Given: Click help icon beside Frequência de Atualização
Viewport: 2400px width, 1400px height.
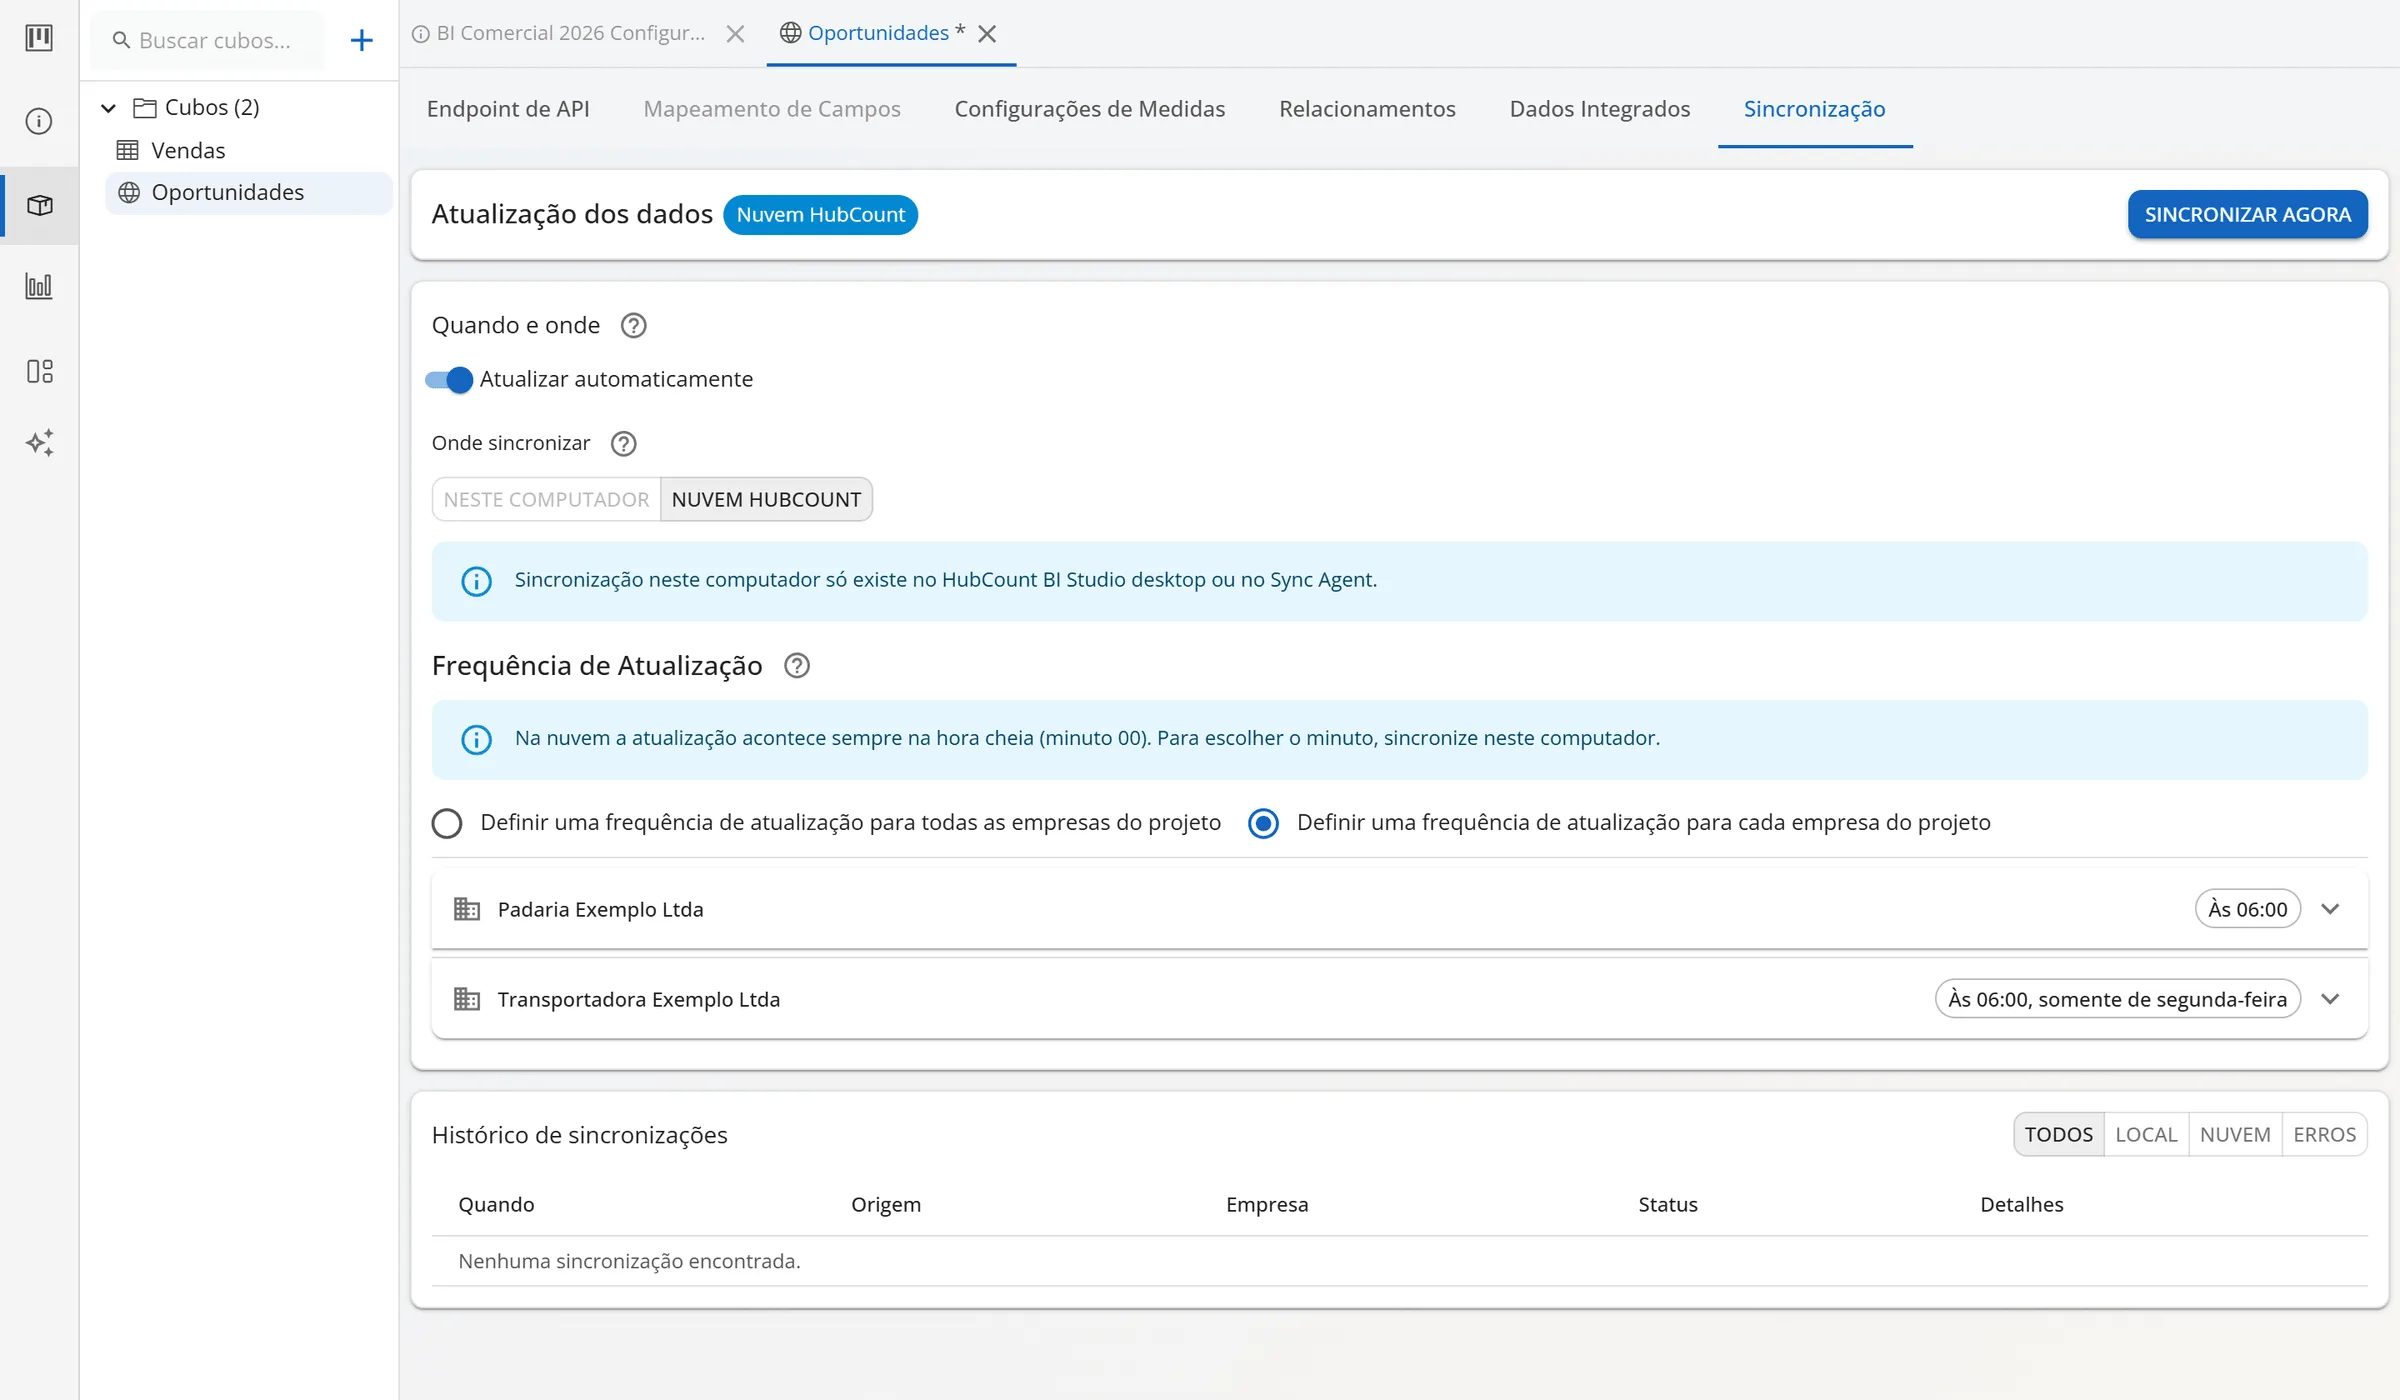Looking at the screenshot, I should 797,665.
